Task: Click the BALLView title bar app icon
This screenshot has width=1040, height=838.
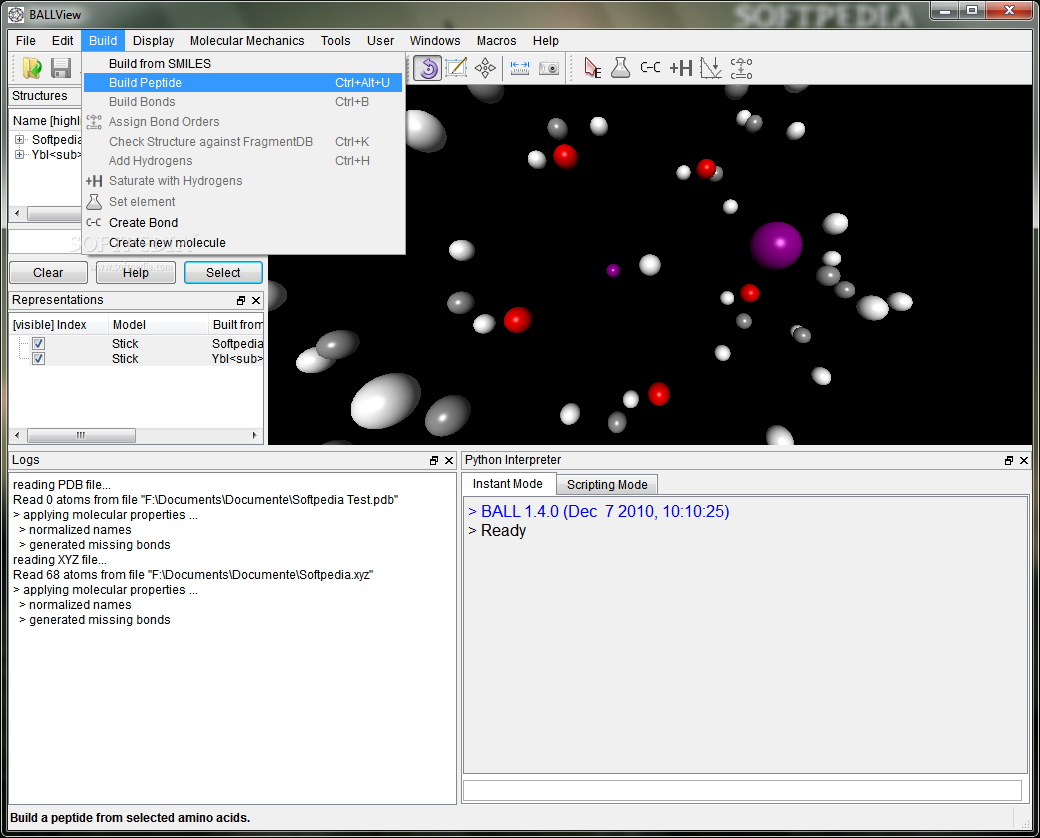Action: tap(16, 14)
